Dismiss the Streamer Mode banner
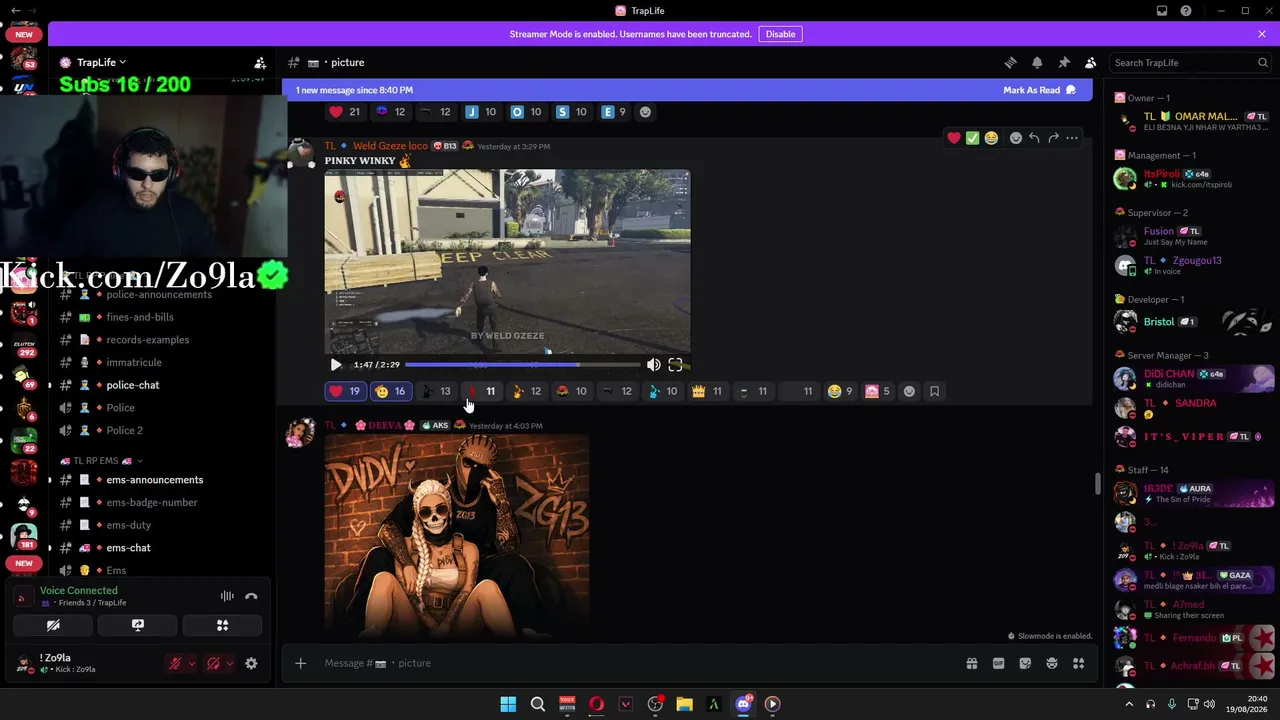Image resolution: width=1280 pixels, height=720 pixels. point(1262,34)
